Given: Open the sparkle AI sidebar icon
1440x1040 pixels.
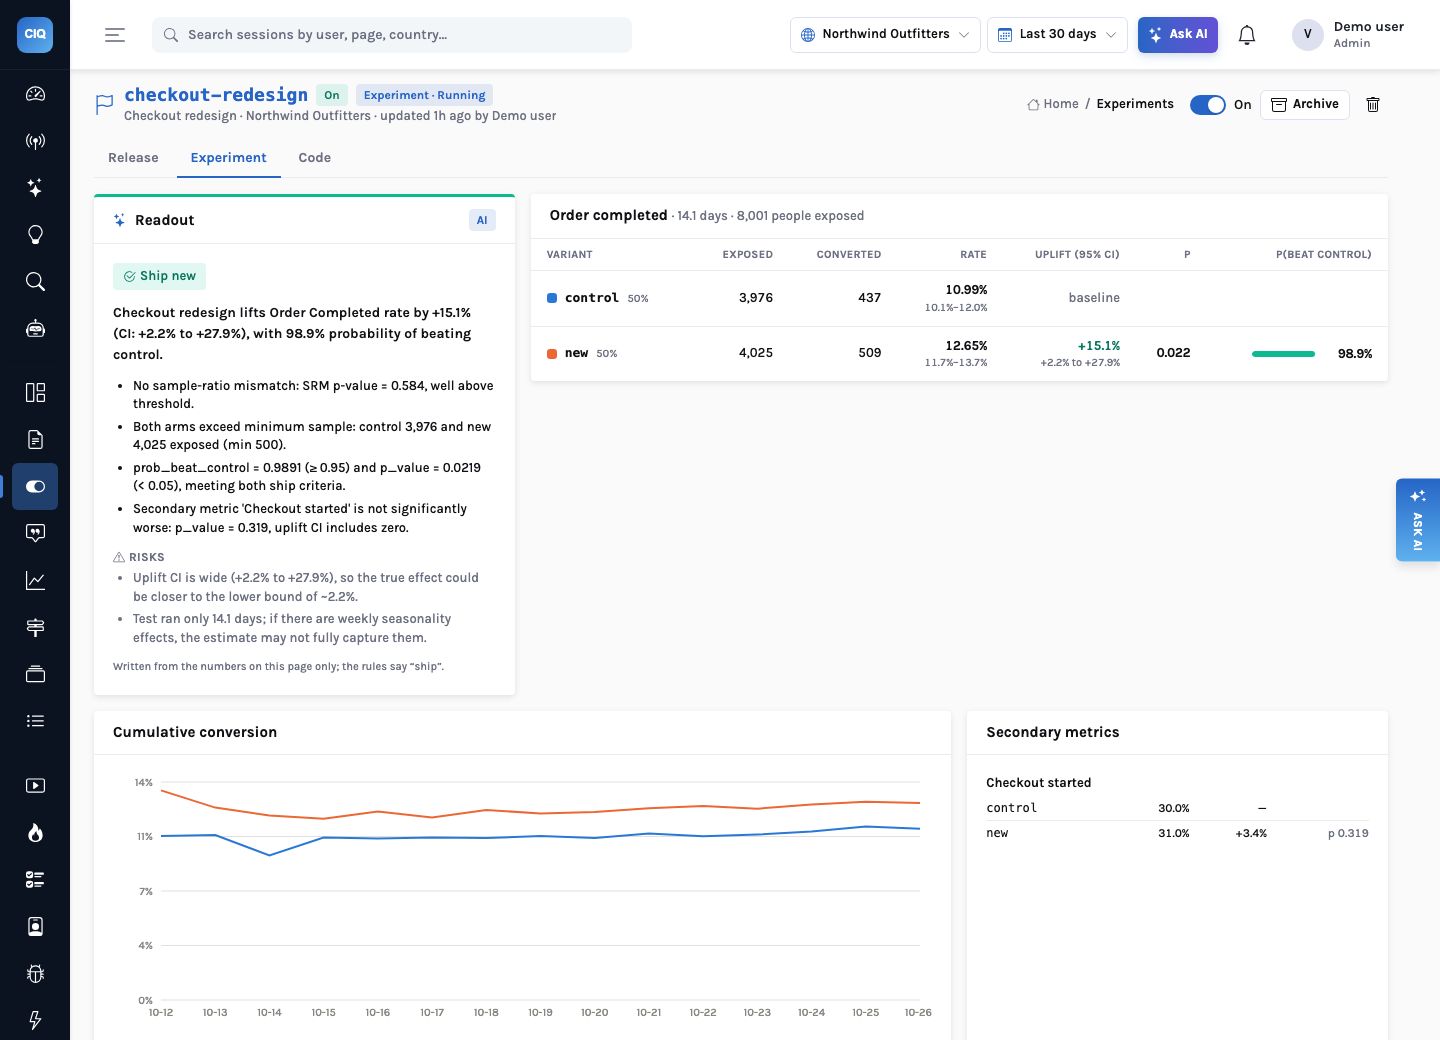Looking at the screenshot, I should (35, 188).
